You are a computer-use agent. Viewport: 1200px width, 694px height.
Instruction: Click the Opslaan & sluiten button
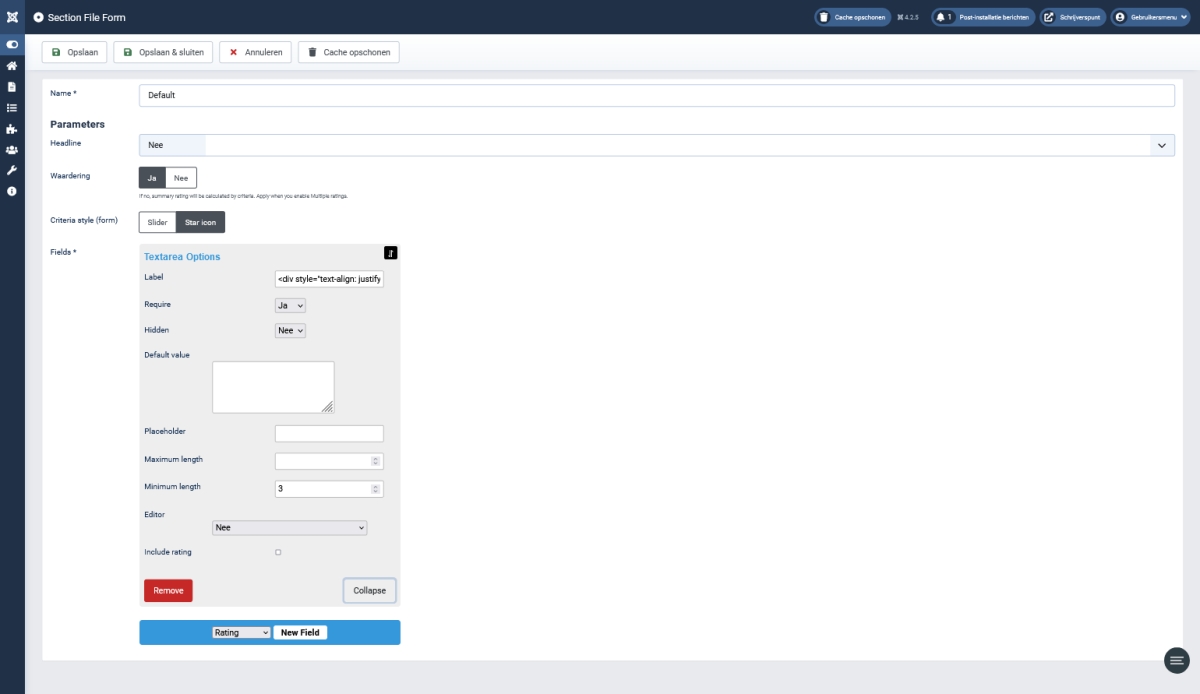point(163,52)
